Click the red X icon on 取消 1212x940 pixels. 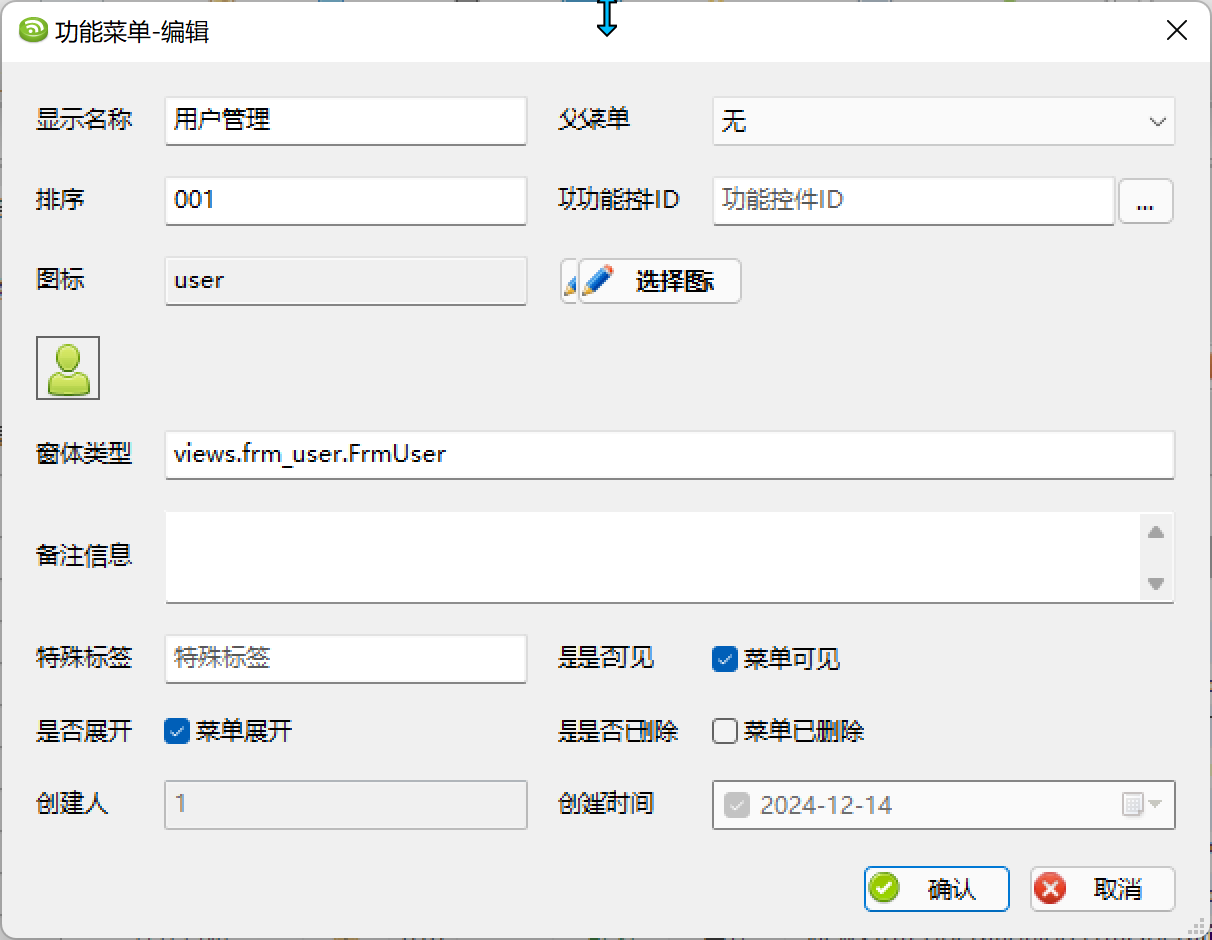(1050, 888)
